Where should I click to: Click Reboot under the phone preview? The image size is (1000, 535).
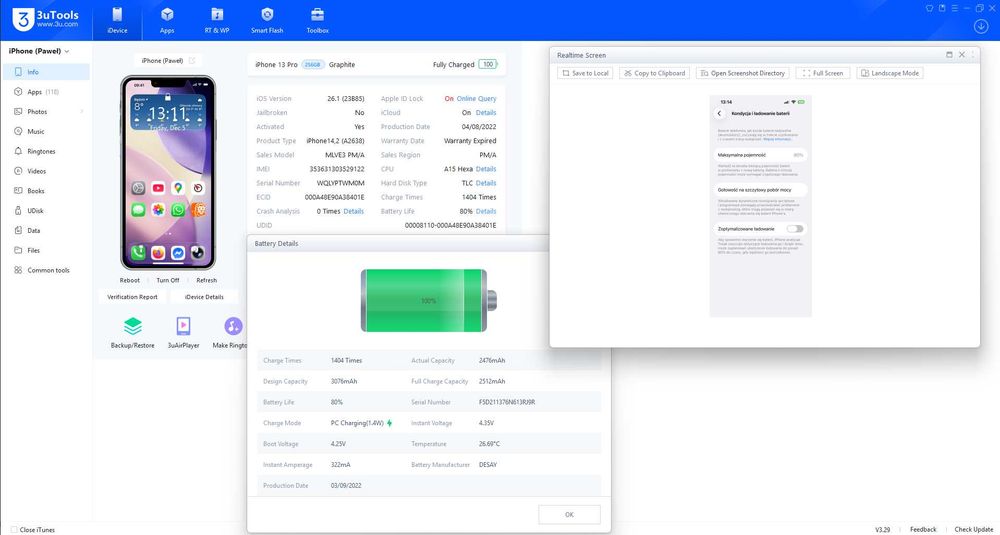130,280
